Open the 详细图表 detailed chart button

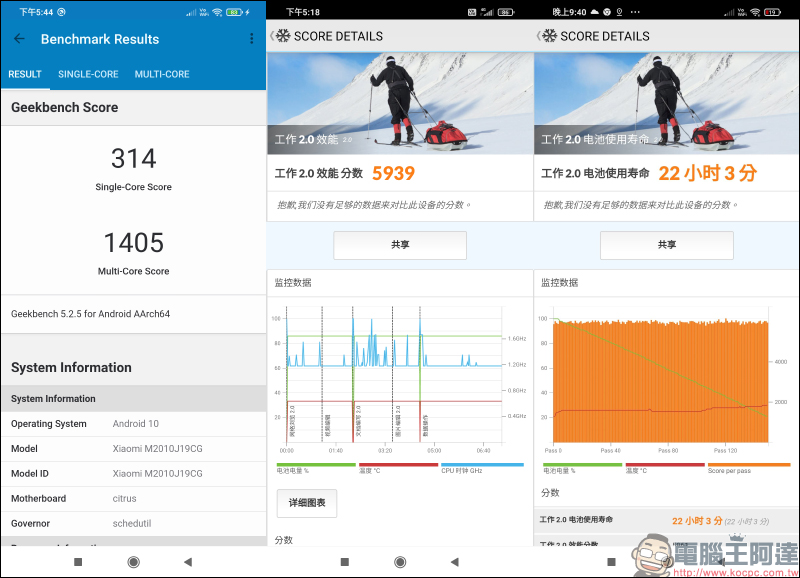[307, 503]
